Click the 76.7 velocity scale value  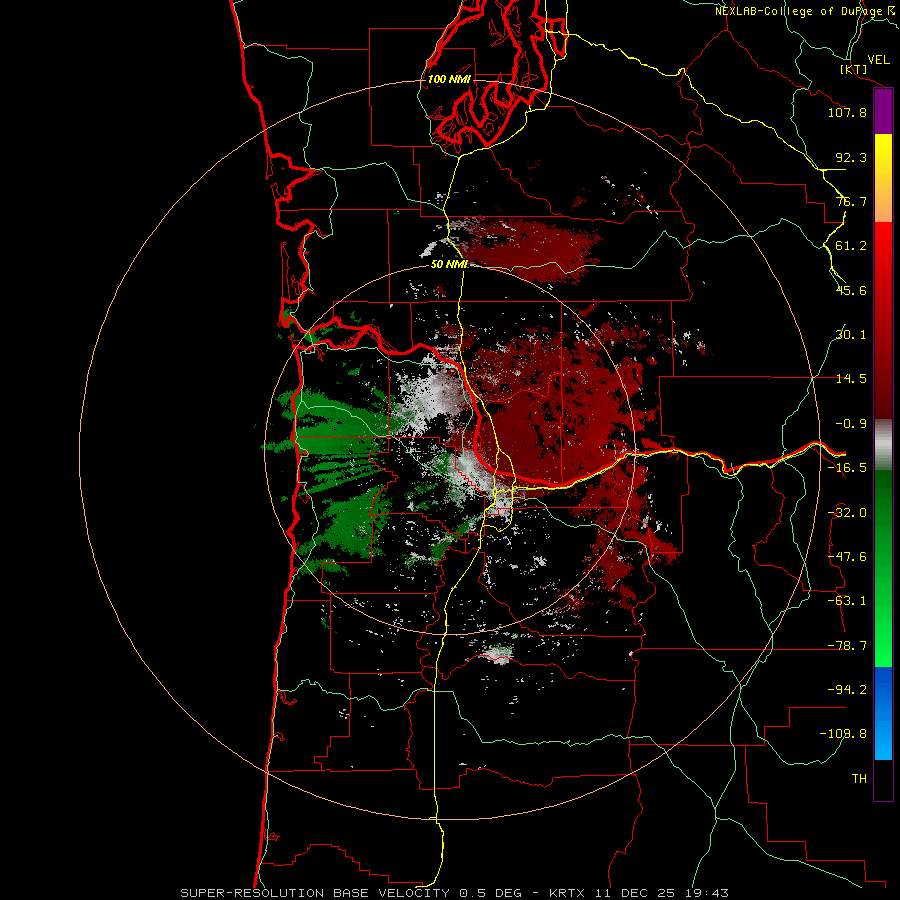tap(851, 201)
